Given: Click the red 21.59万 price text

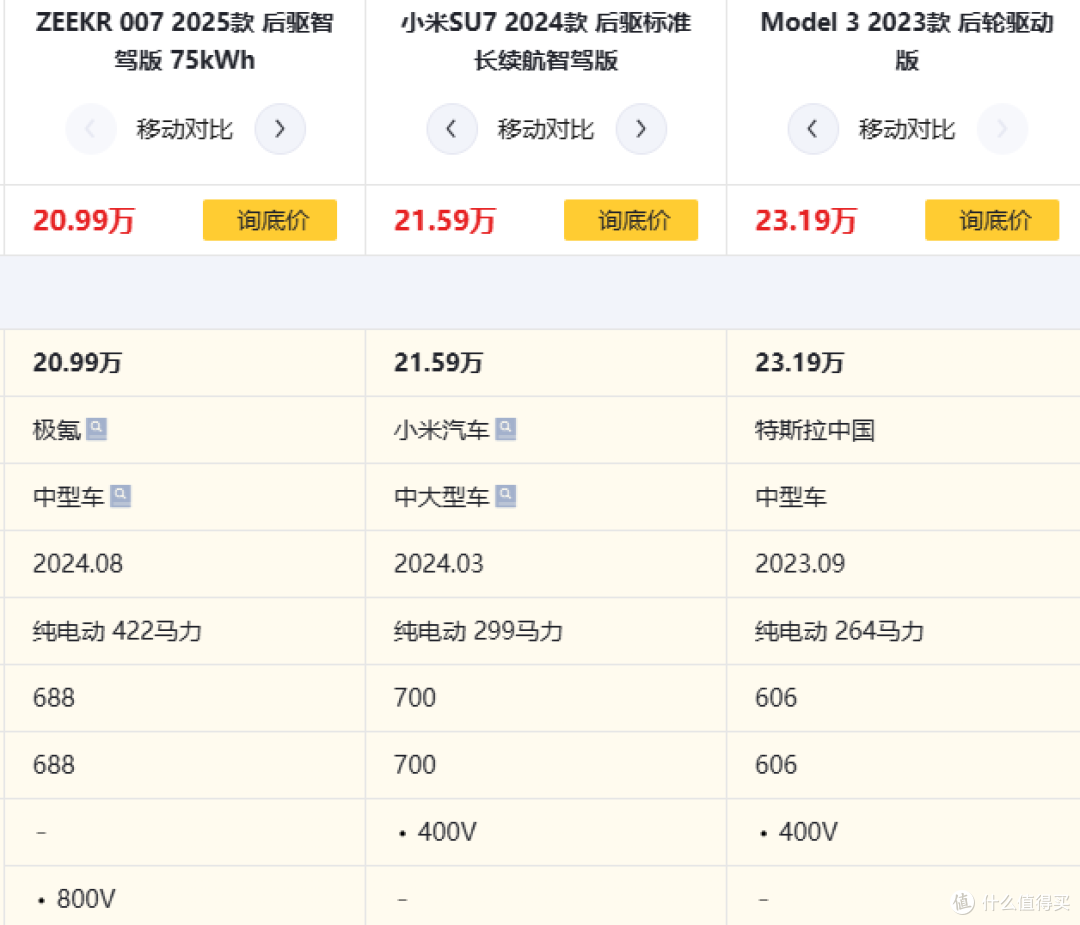Looking at the screenshot, I should (x=444, y=220).
